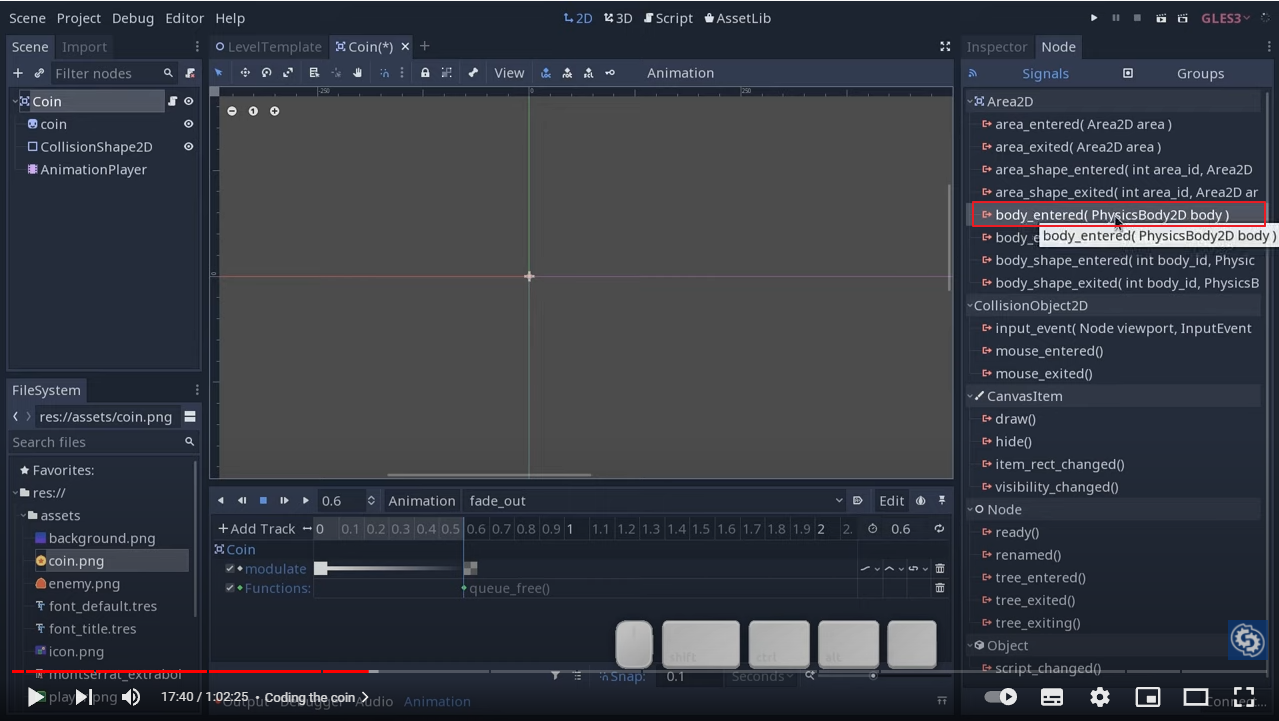Screen dimensions: 1279x721
Task: Zoom in the canvas with plus button
Action: (275, 111)
